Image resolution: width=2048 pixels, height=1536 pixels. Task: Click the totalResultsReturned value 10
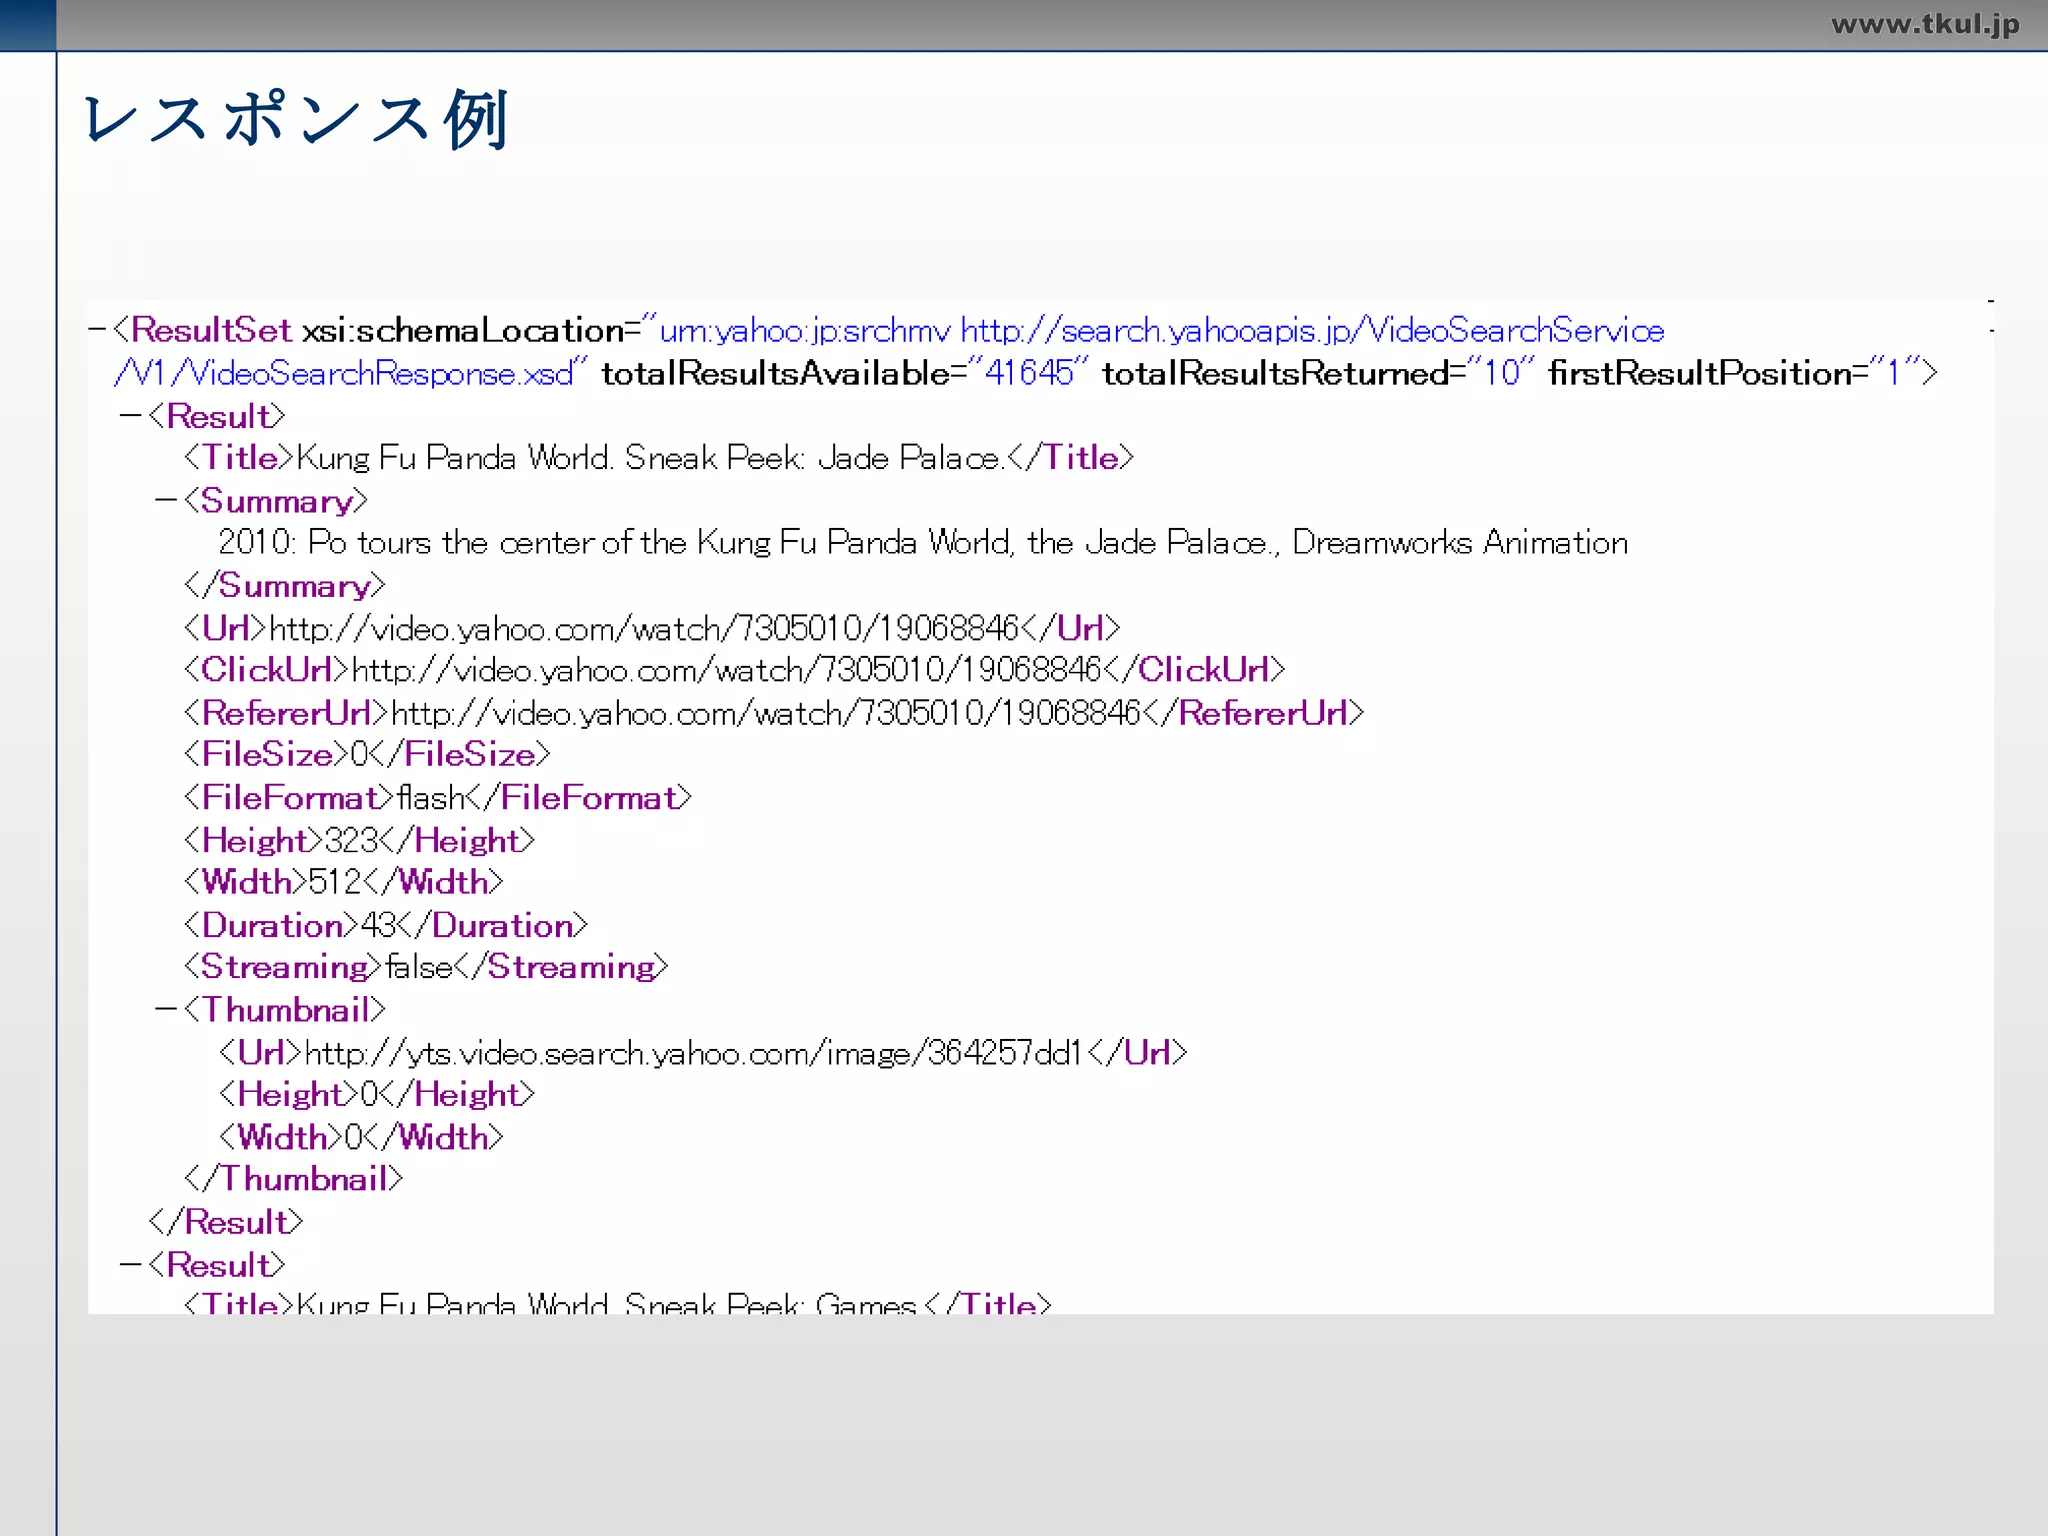[x=1501, y=374]
